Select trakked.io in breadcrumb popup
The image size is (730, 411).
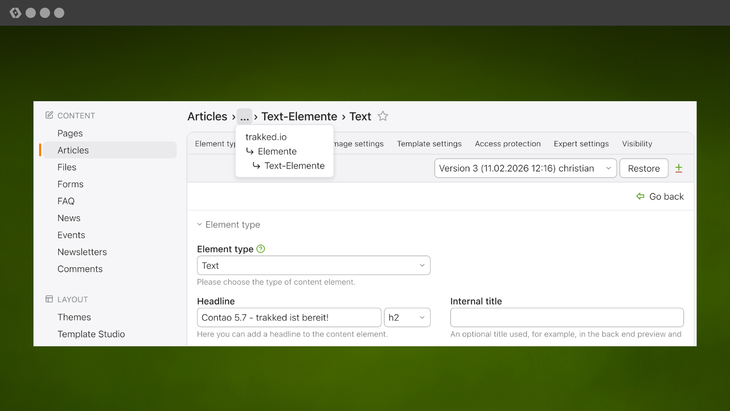[x=266, y=137]
